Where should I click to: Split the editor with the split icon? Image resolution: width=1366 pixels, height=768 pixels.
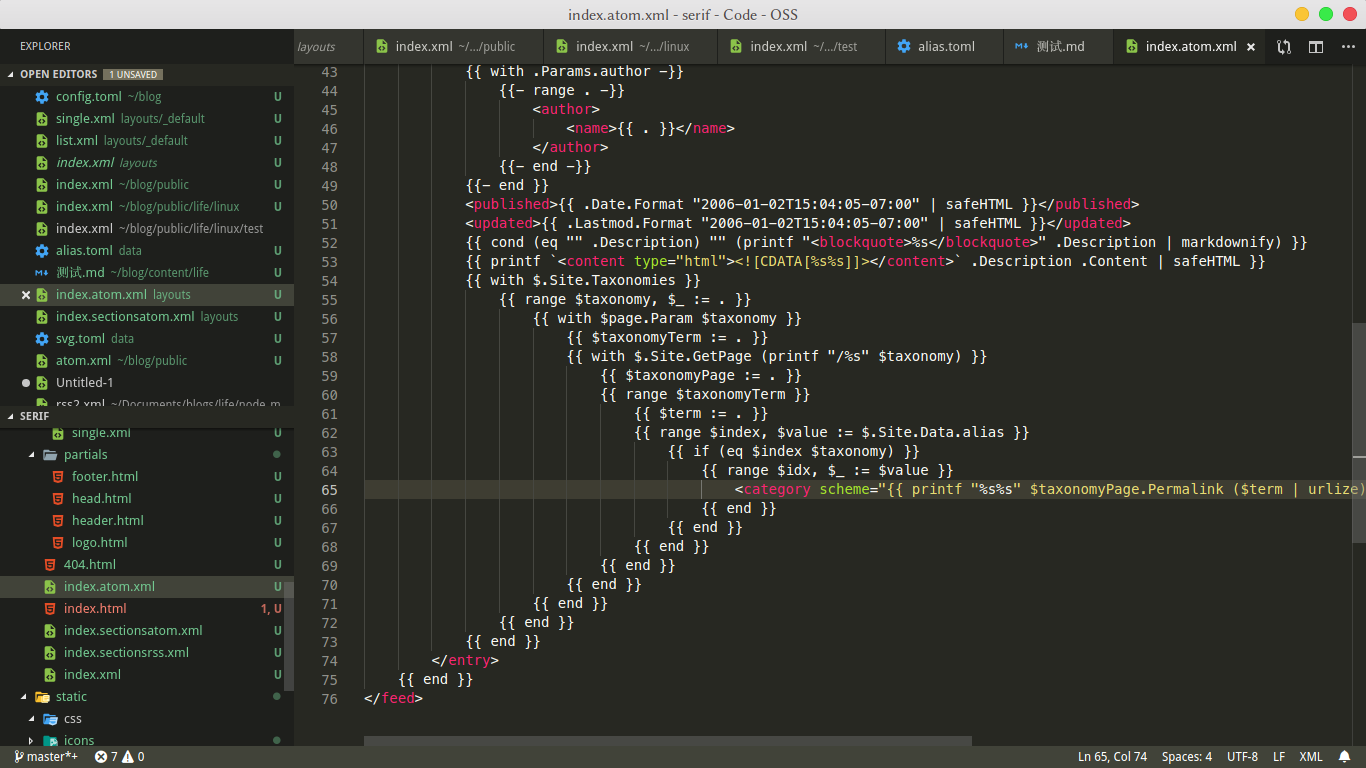point(1316,47)
